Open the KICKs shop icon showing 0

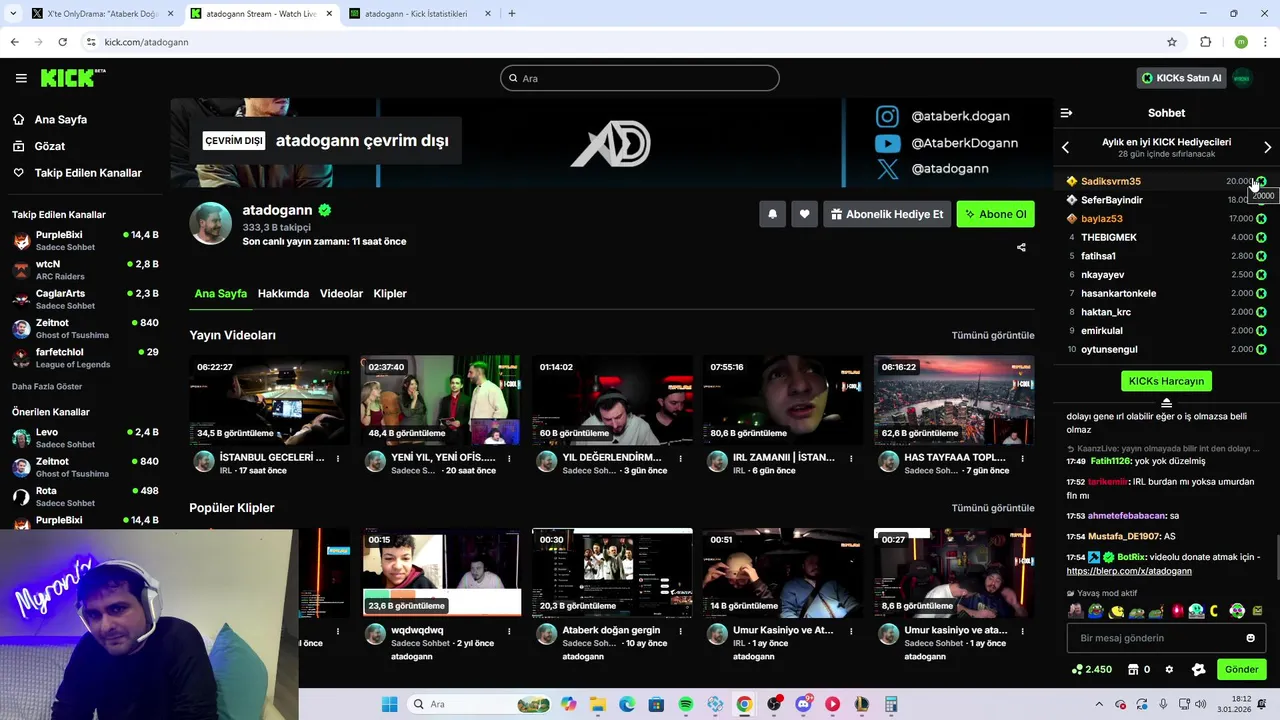pyautogui.click(x=1139, y=670)
